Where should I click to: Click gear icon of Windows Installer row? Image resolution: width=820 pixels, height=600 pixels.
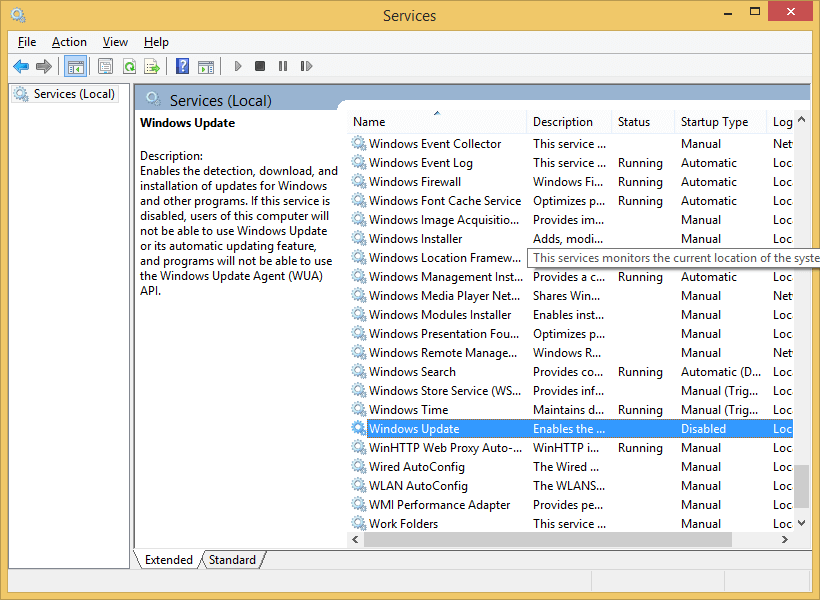click(x=359, y=238)
